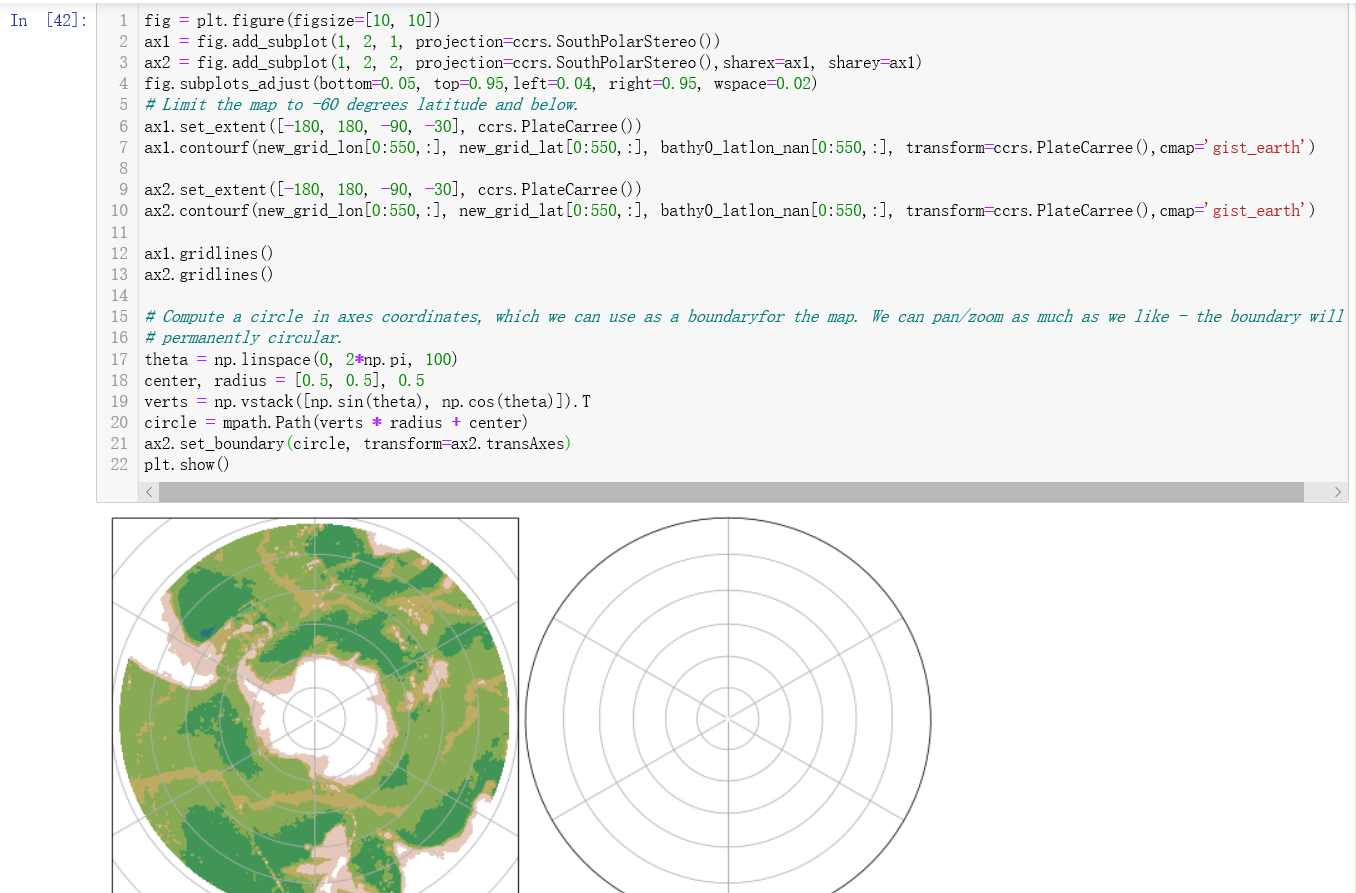Select line number 22 in the gutter
The height and width of the screenshot is (893, 1356).
pos(119,464)
